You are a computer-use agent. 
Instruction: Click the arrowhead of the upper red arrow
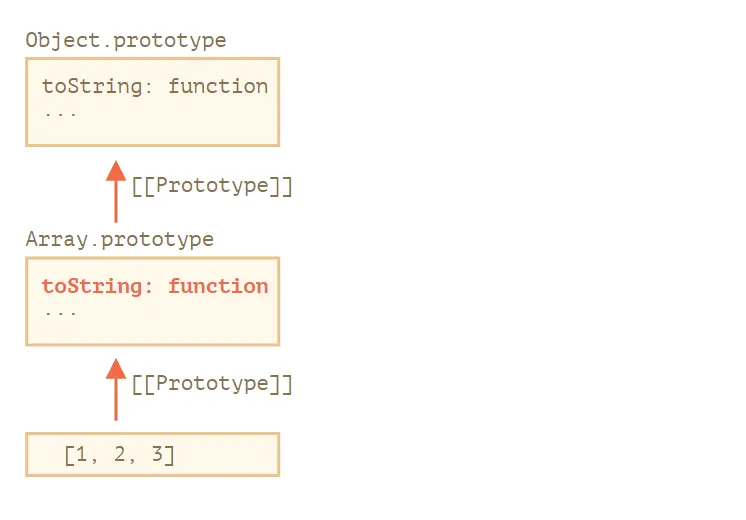(x=116, y=170)
